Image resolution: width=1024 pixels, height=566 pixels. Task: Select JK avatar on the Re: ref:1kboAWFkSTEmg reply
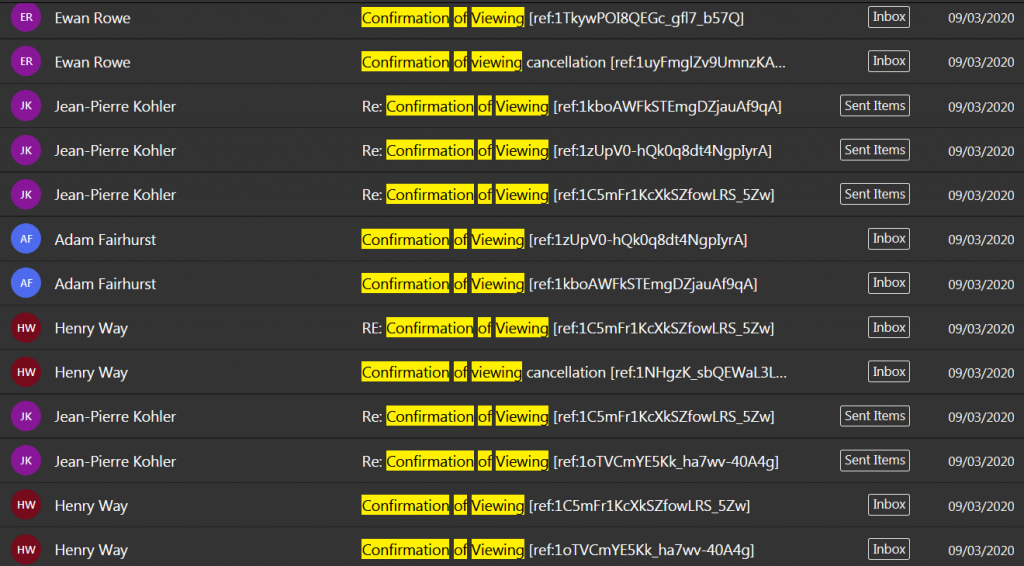tap(26, 106)
